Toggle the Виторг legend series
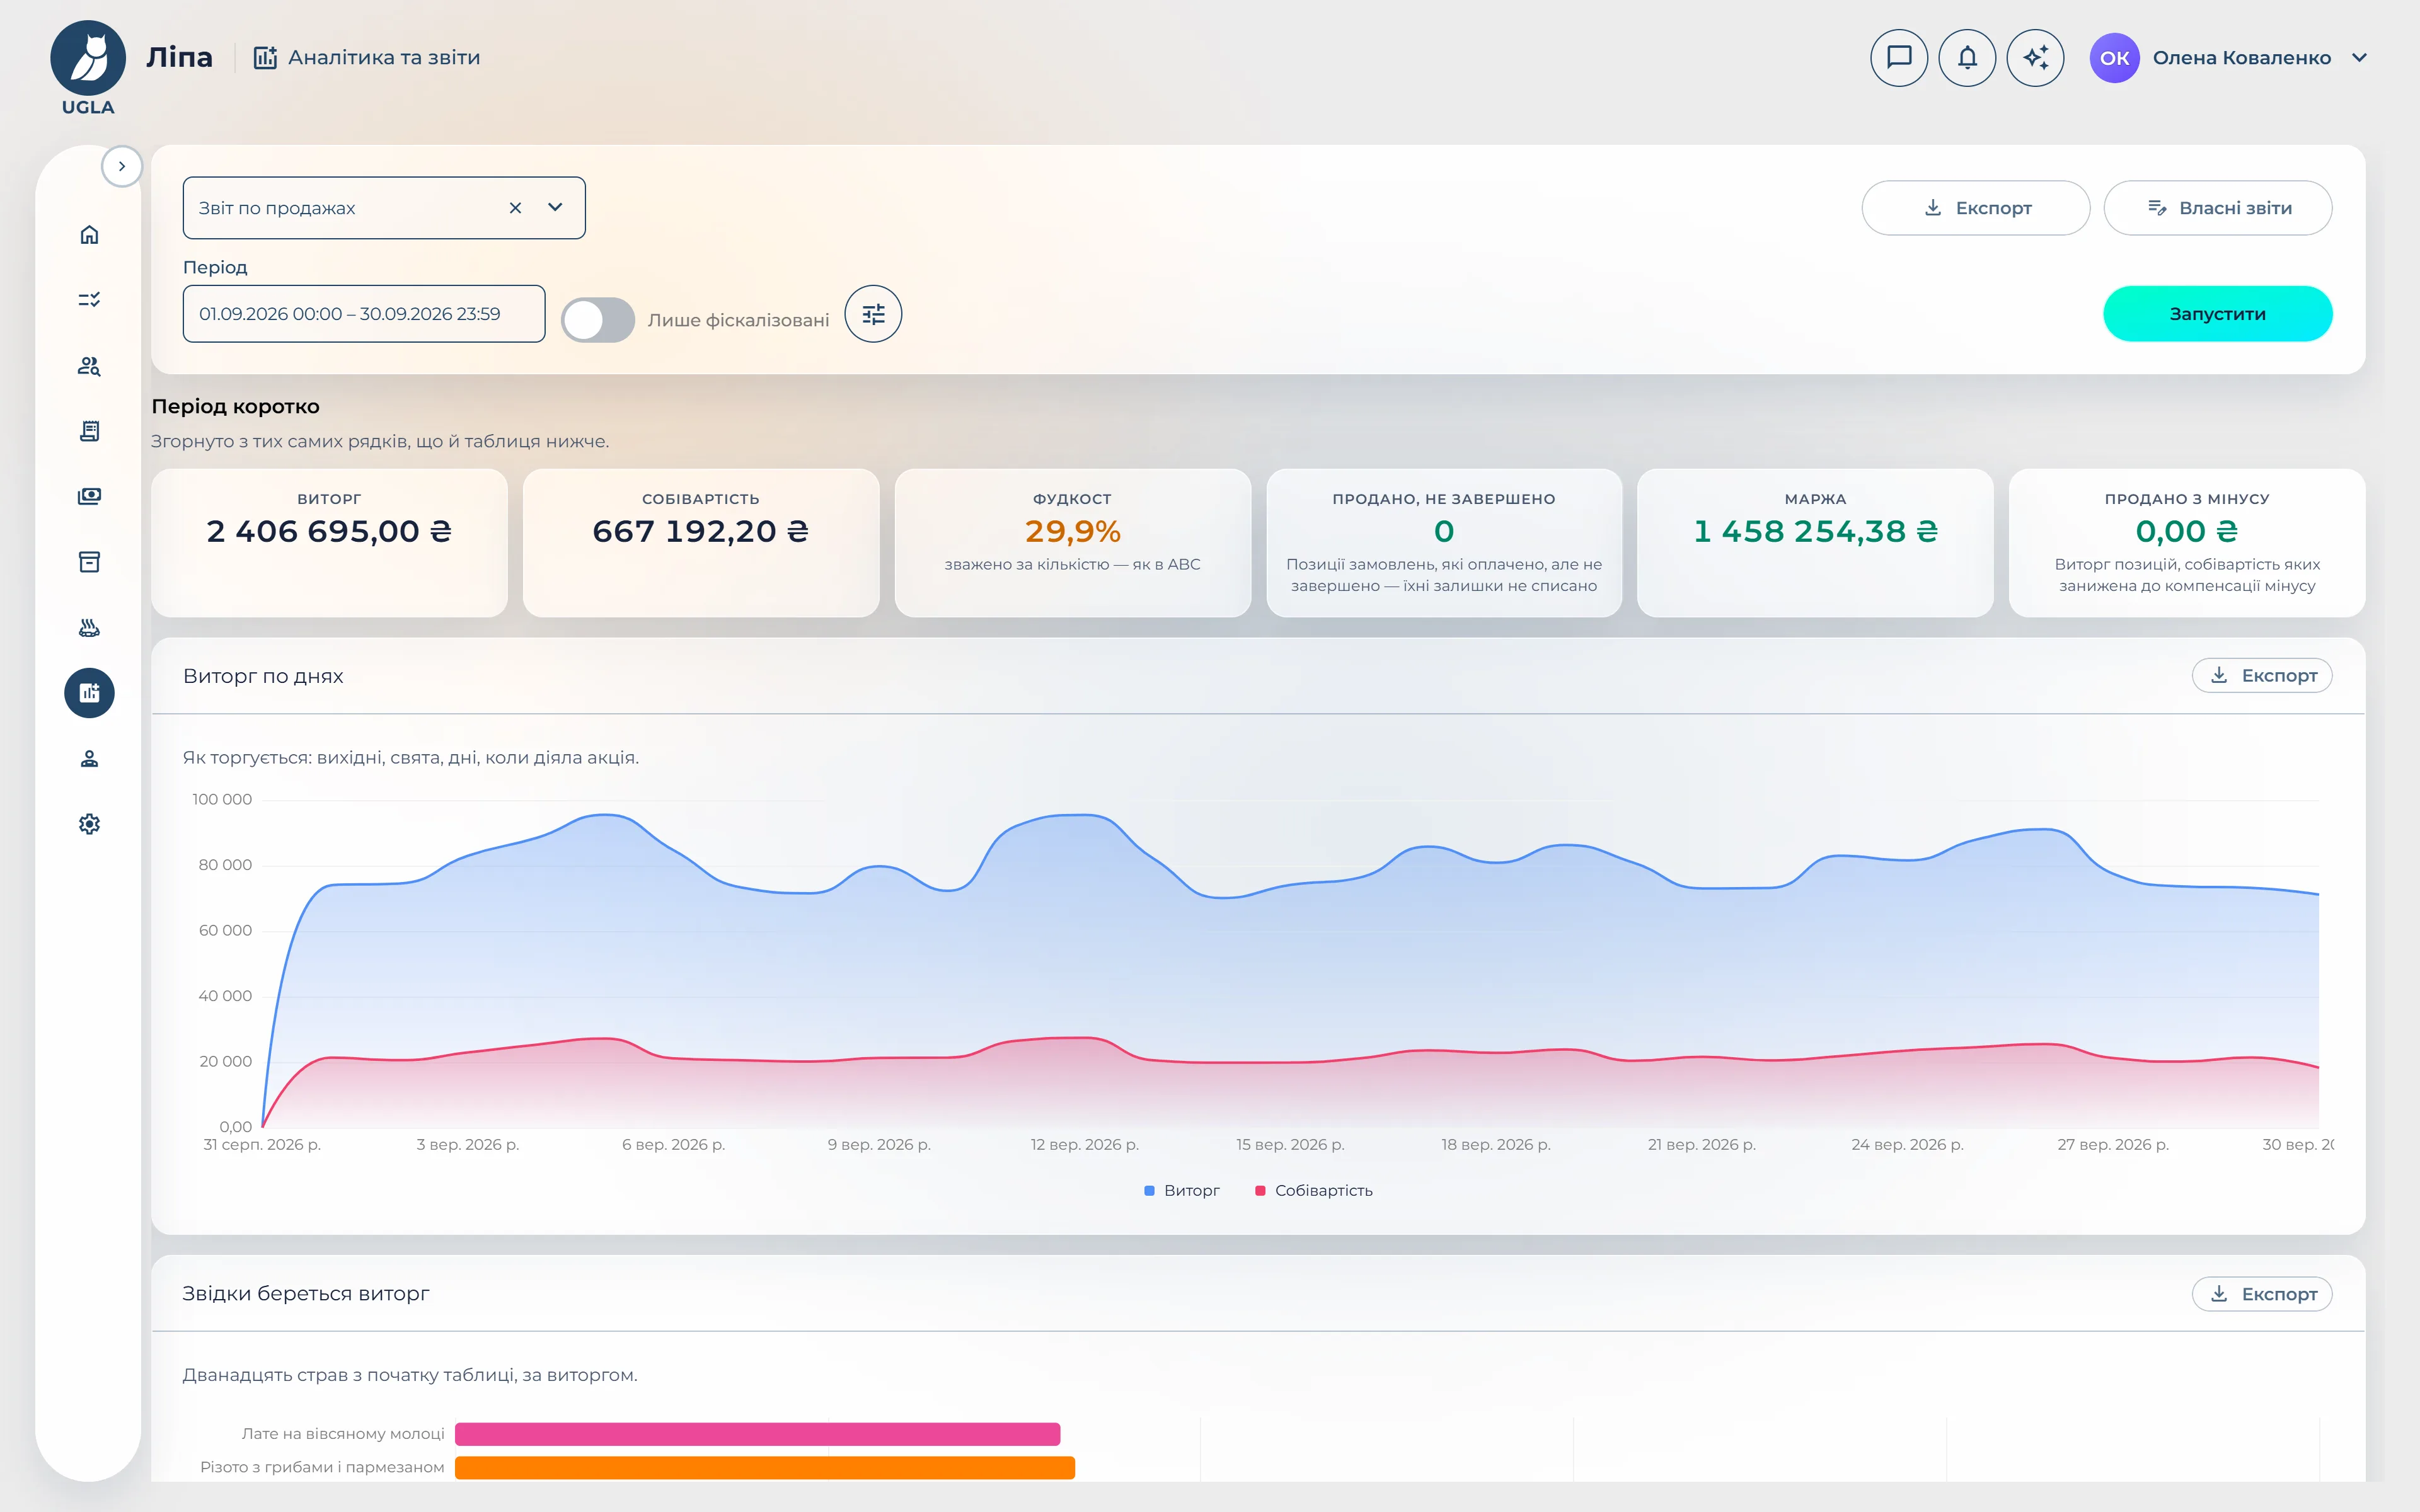The width and height of the screenshot is (2420, 1512). [1182, 1191]
